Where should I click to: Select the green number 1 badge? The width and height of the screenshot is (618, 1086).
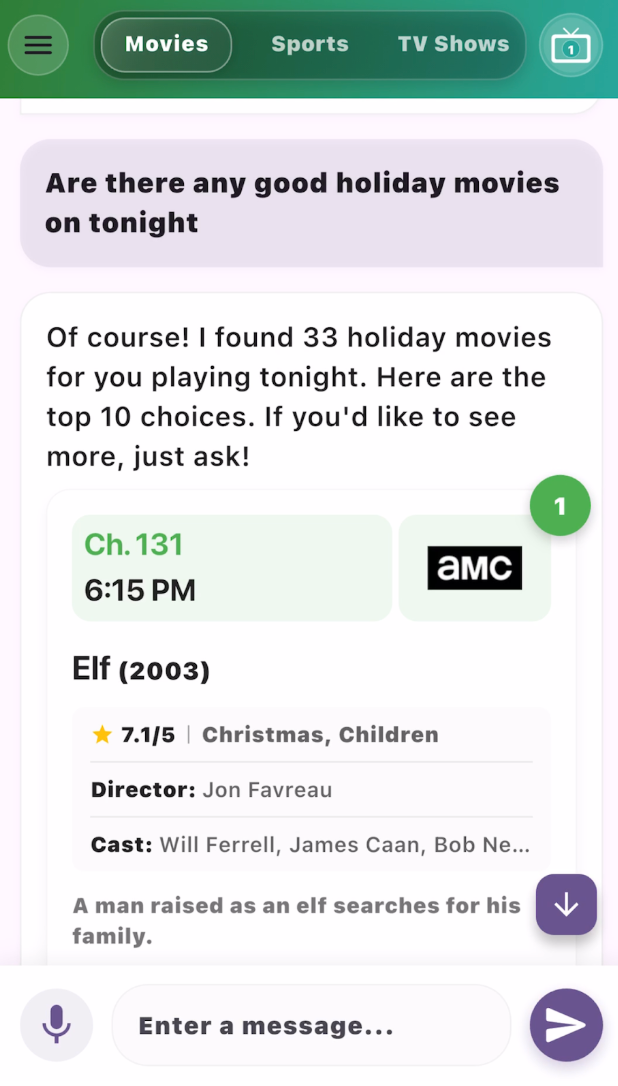(560, 506)
